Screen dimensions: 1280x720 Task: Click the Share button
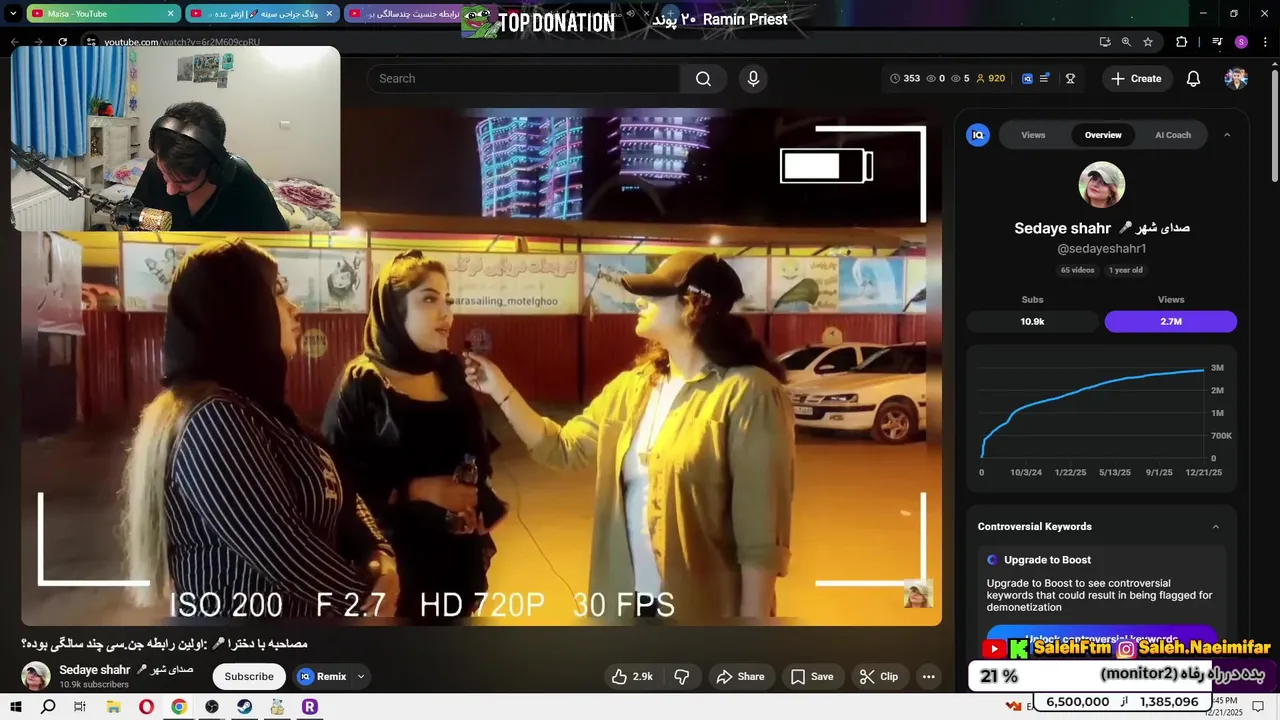point(741,677)
